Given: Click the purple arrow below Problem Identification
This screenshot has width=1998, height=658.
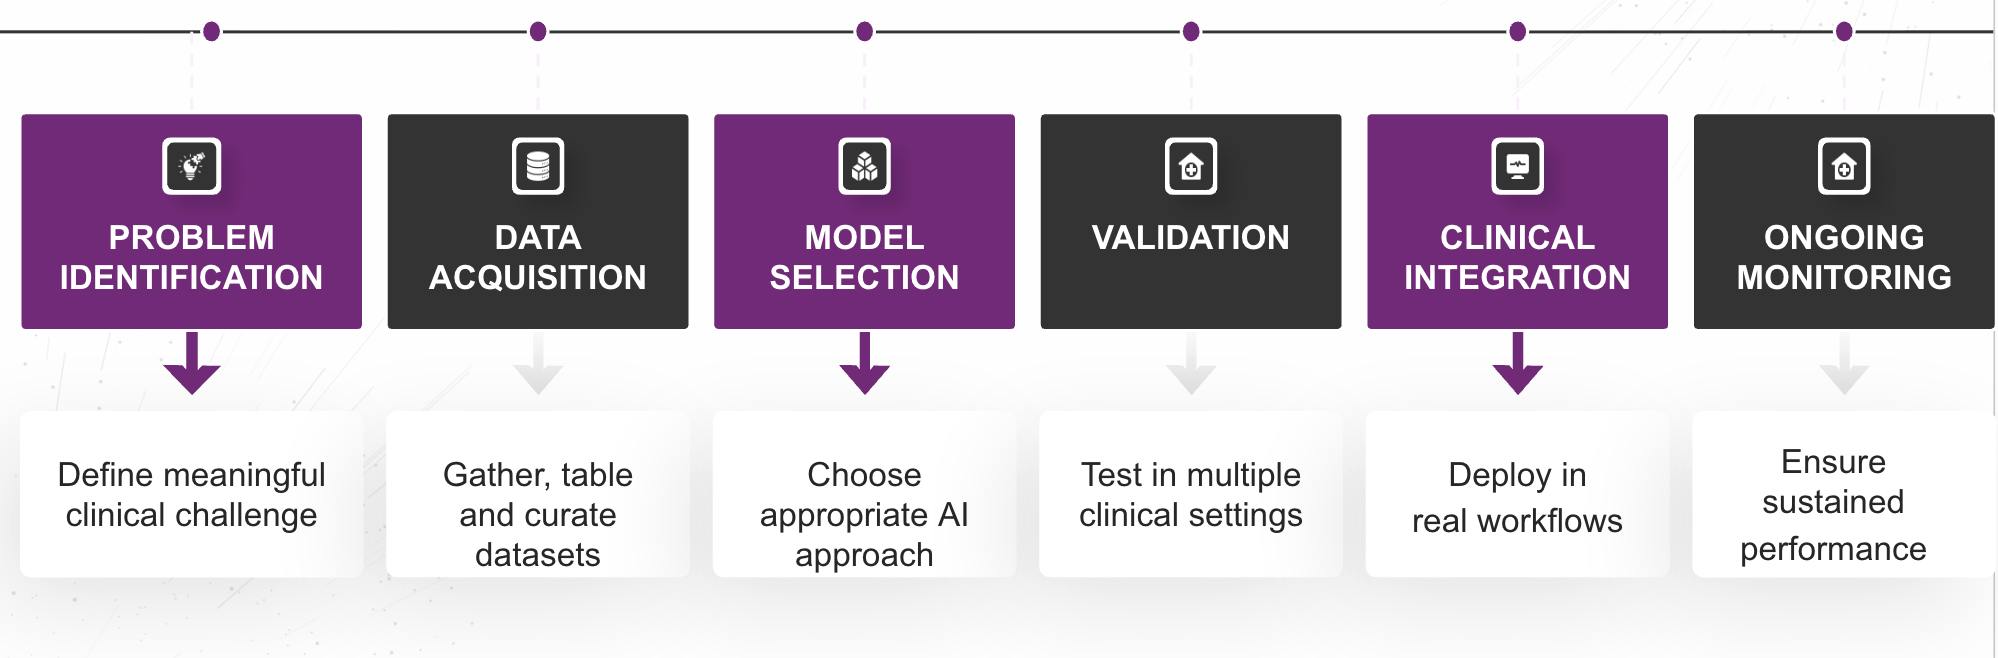Looking at the screenshot, I should coord(191,364).
